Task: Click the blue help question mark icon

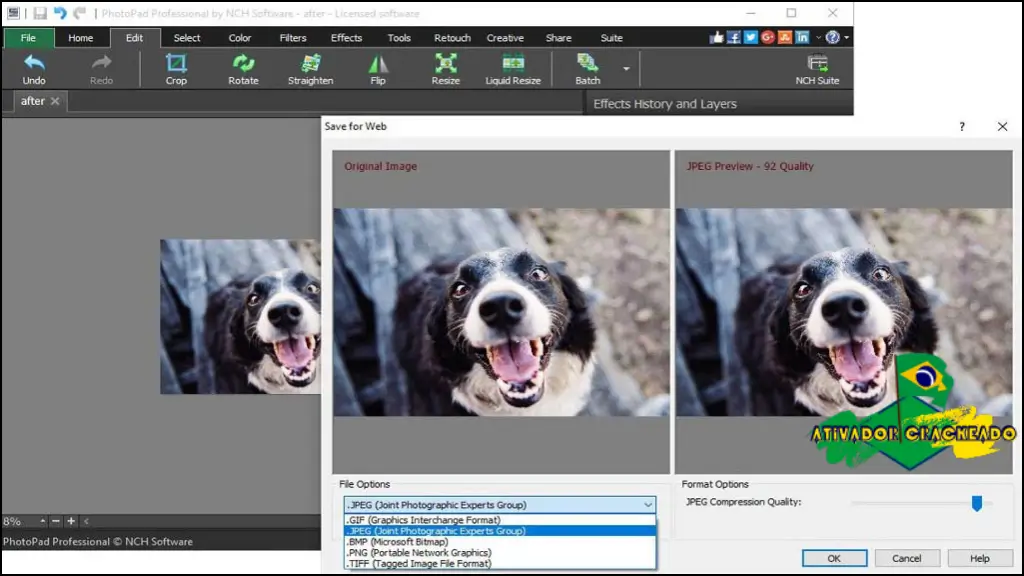Action: [832, 37]
